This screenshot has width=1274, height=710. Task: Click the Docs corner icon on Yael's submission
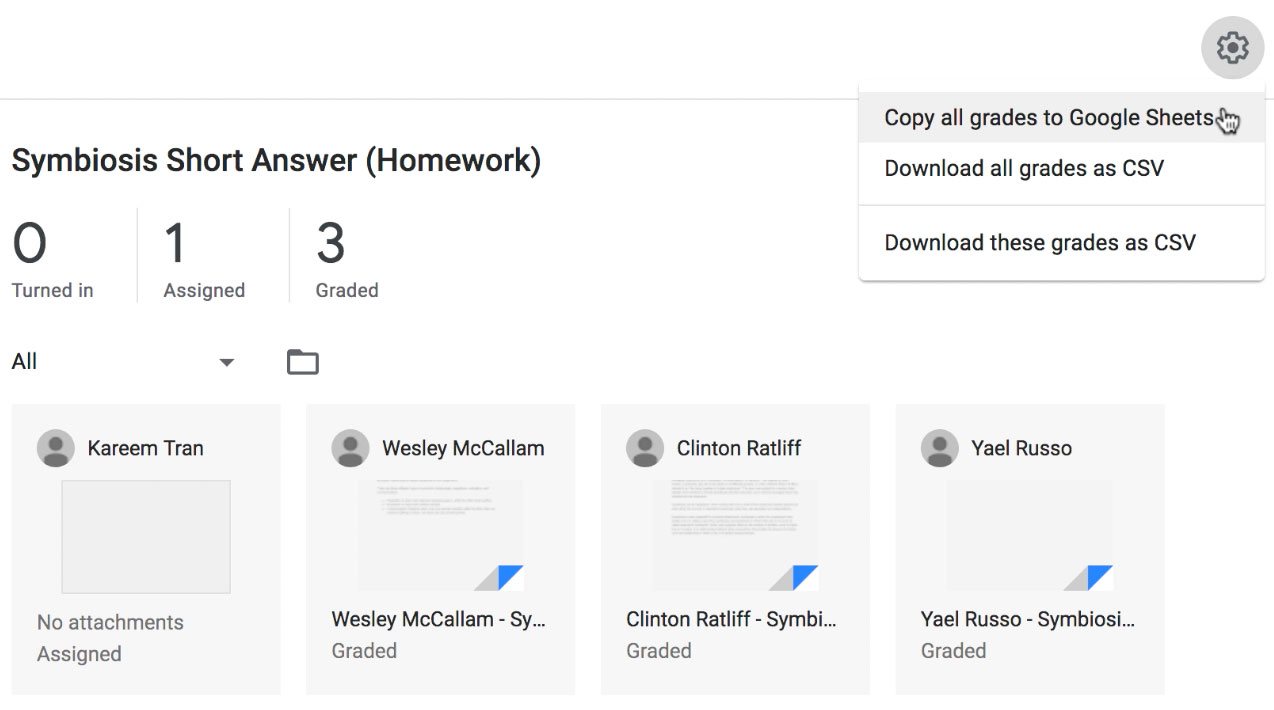point(1100,577)
